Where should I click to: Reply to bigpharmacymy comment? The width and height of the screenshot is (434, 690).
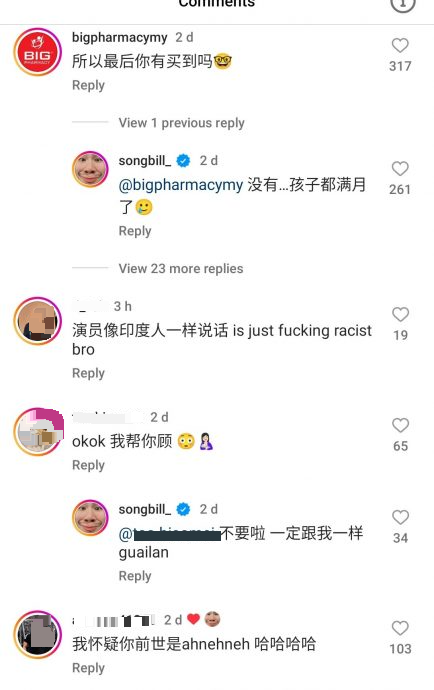[88, 85]
